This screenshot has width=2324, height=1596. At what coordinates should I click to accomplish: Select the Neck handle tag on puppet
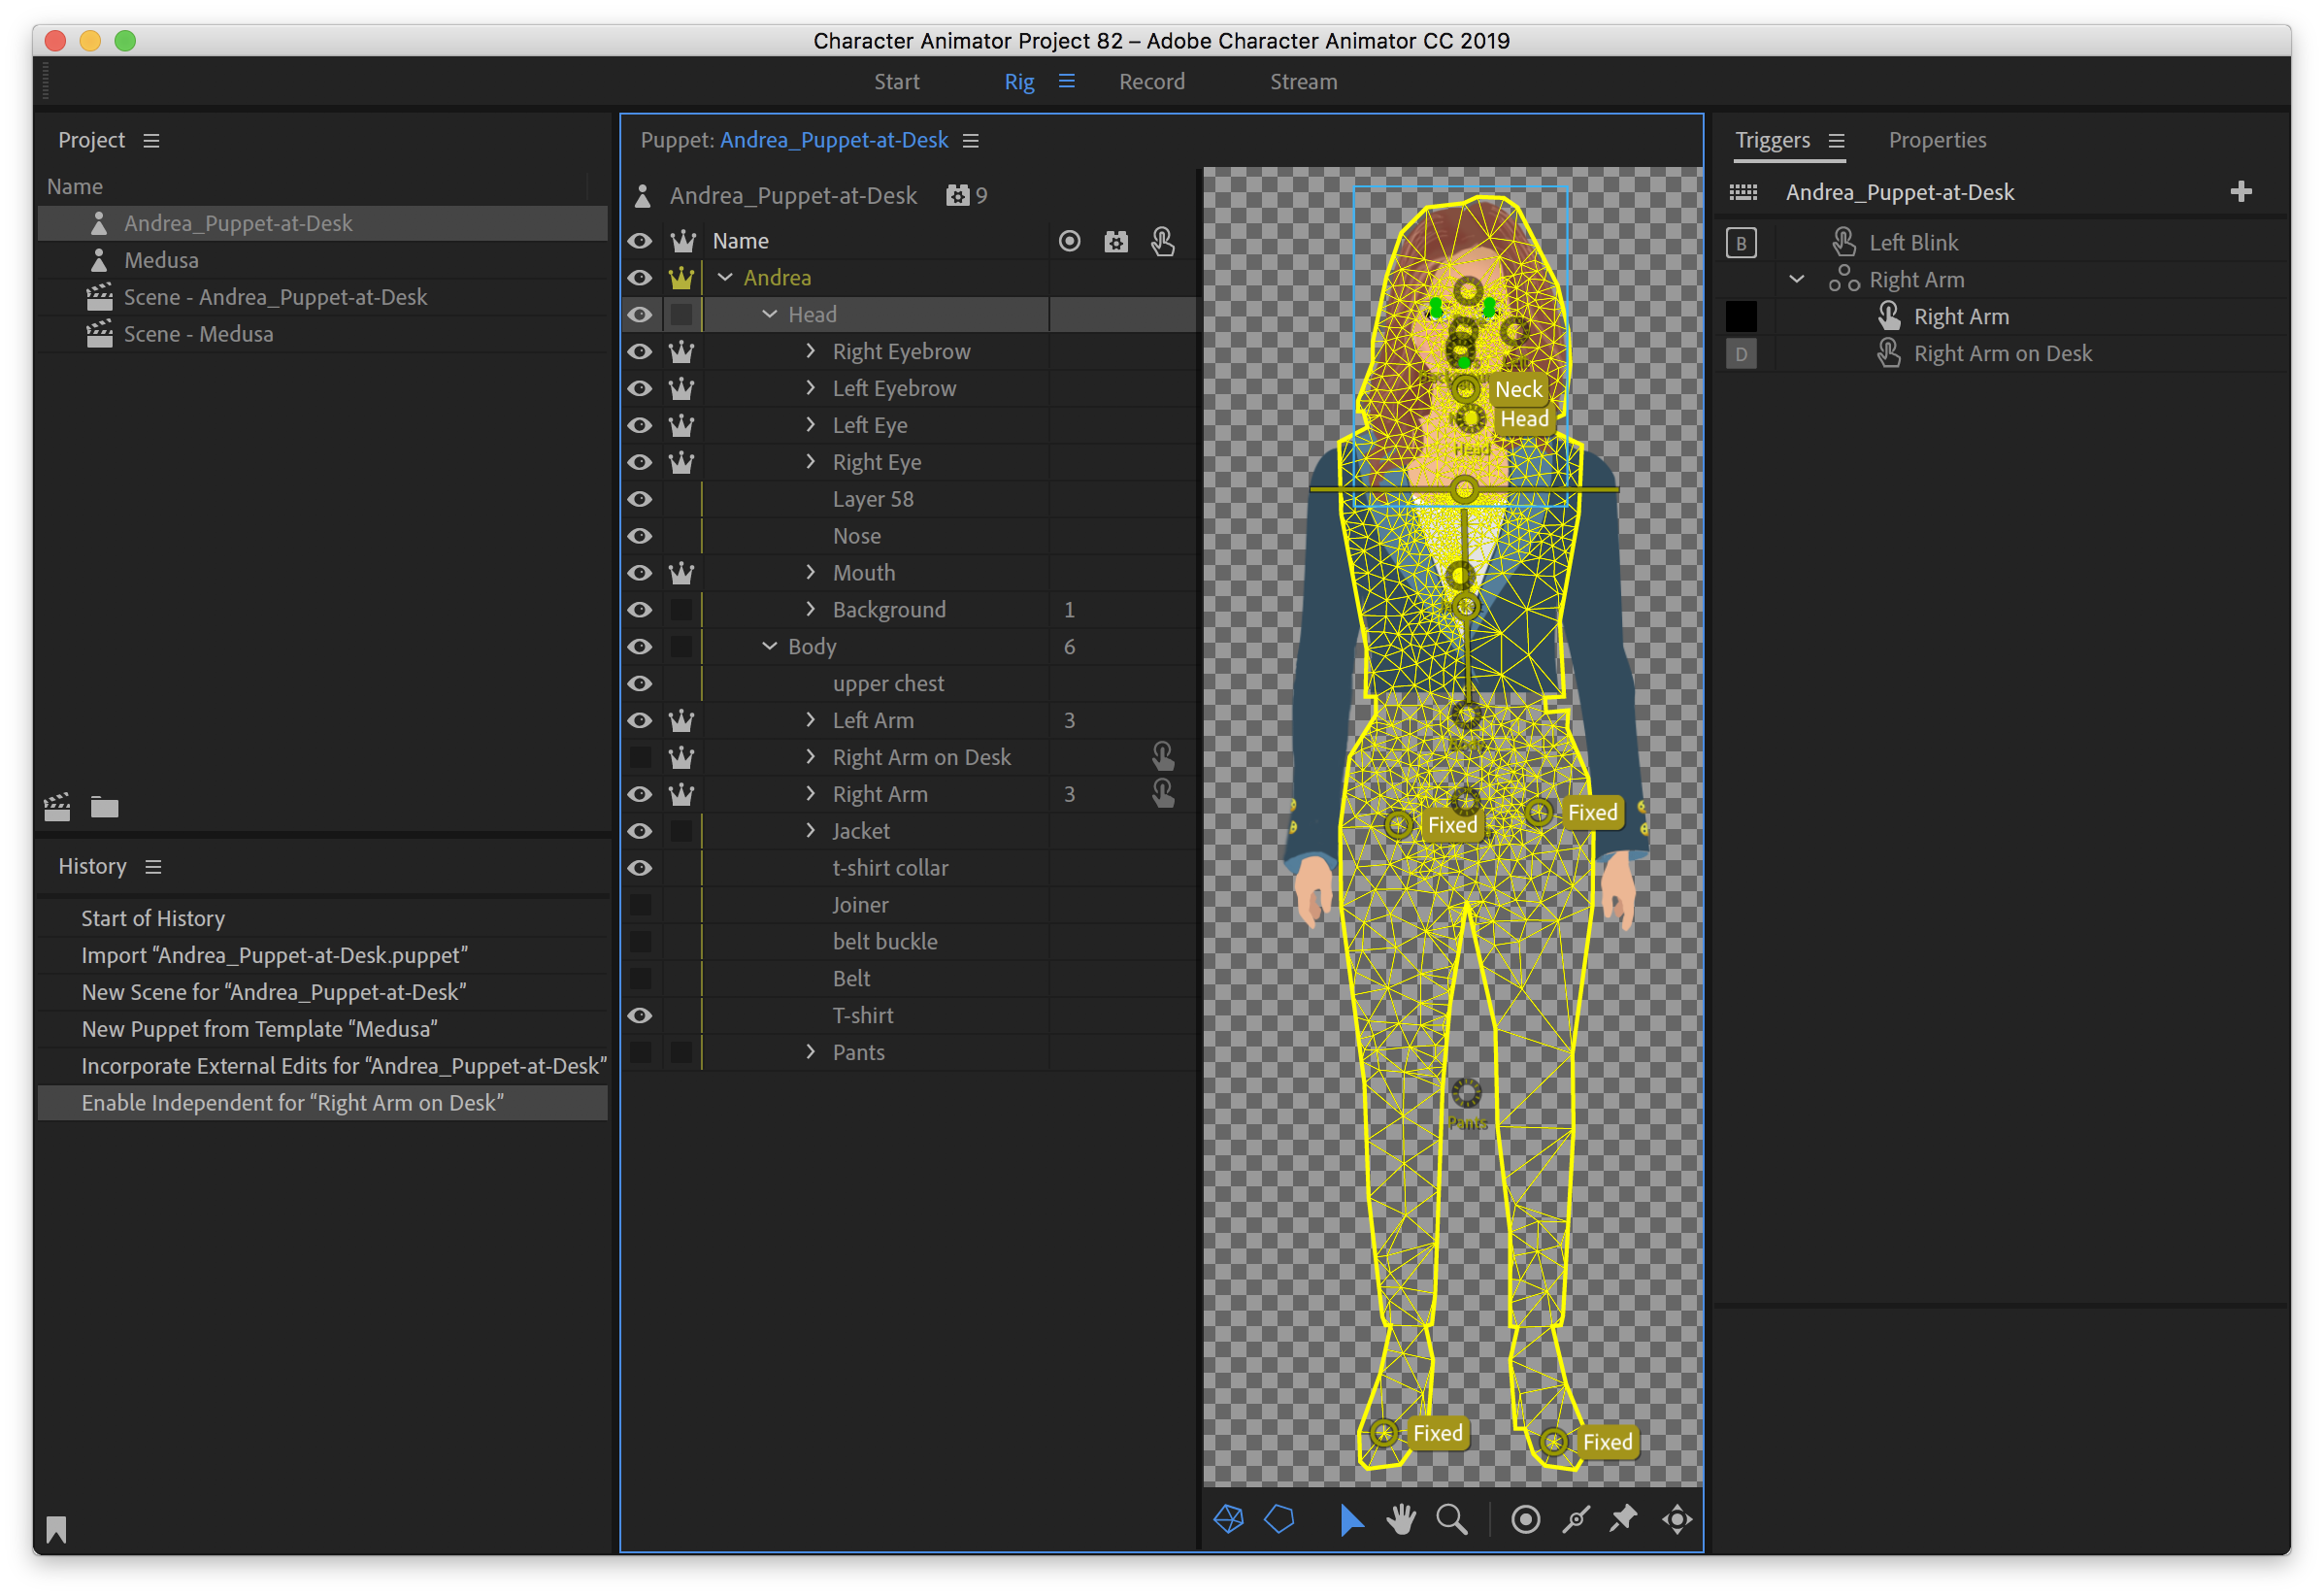(1518, 389)
